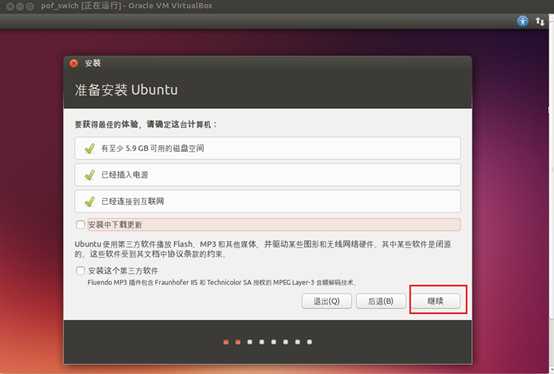554x374 pixels.
Task: Click the VirtualBox window title text
Action: pyautogui.click(x=126, y=6)
